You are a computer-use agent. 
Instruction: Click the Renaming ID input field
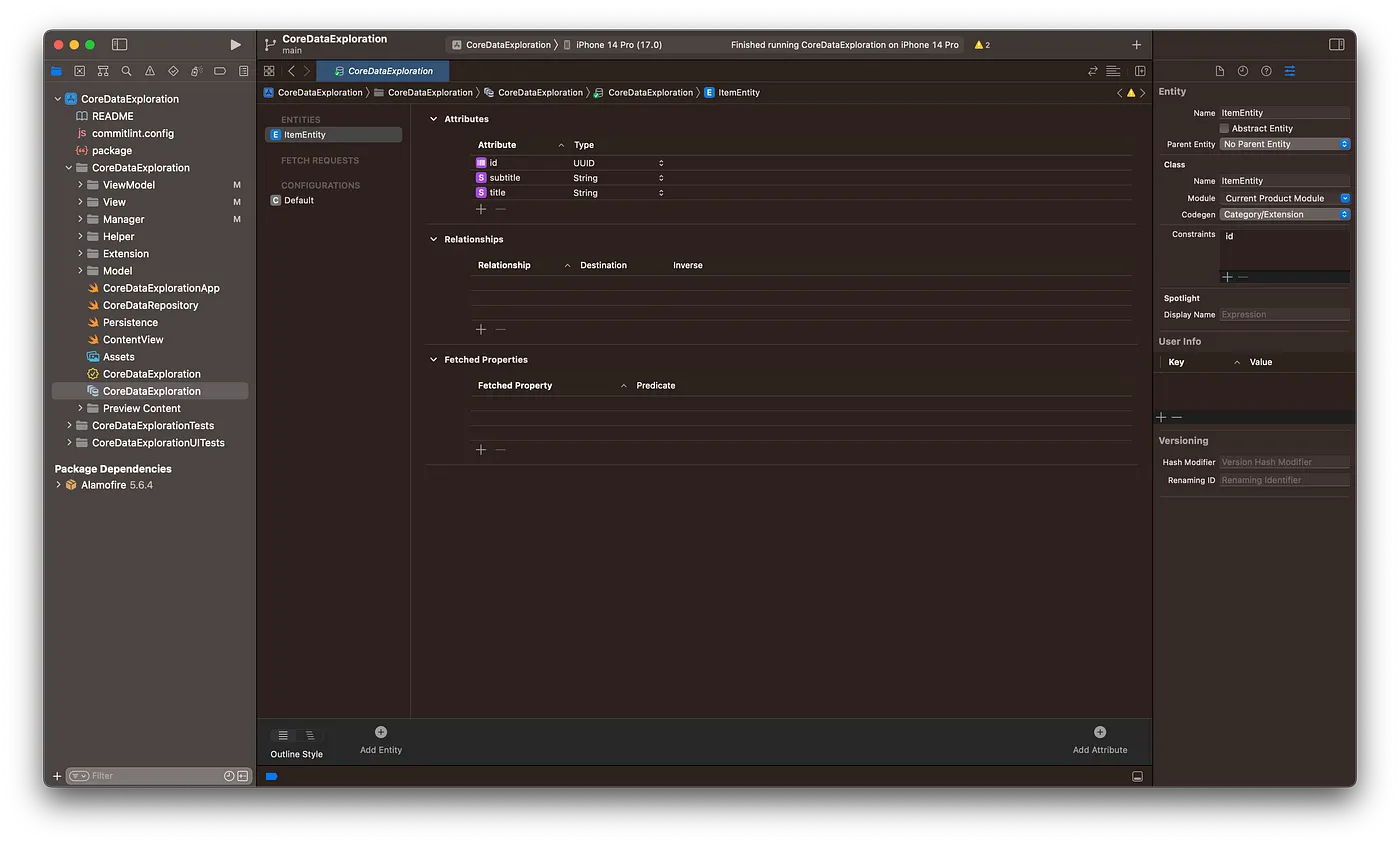(1285, 480)
